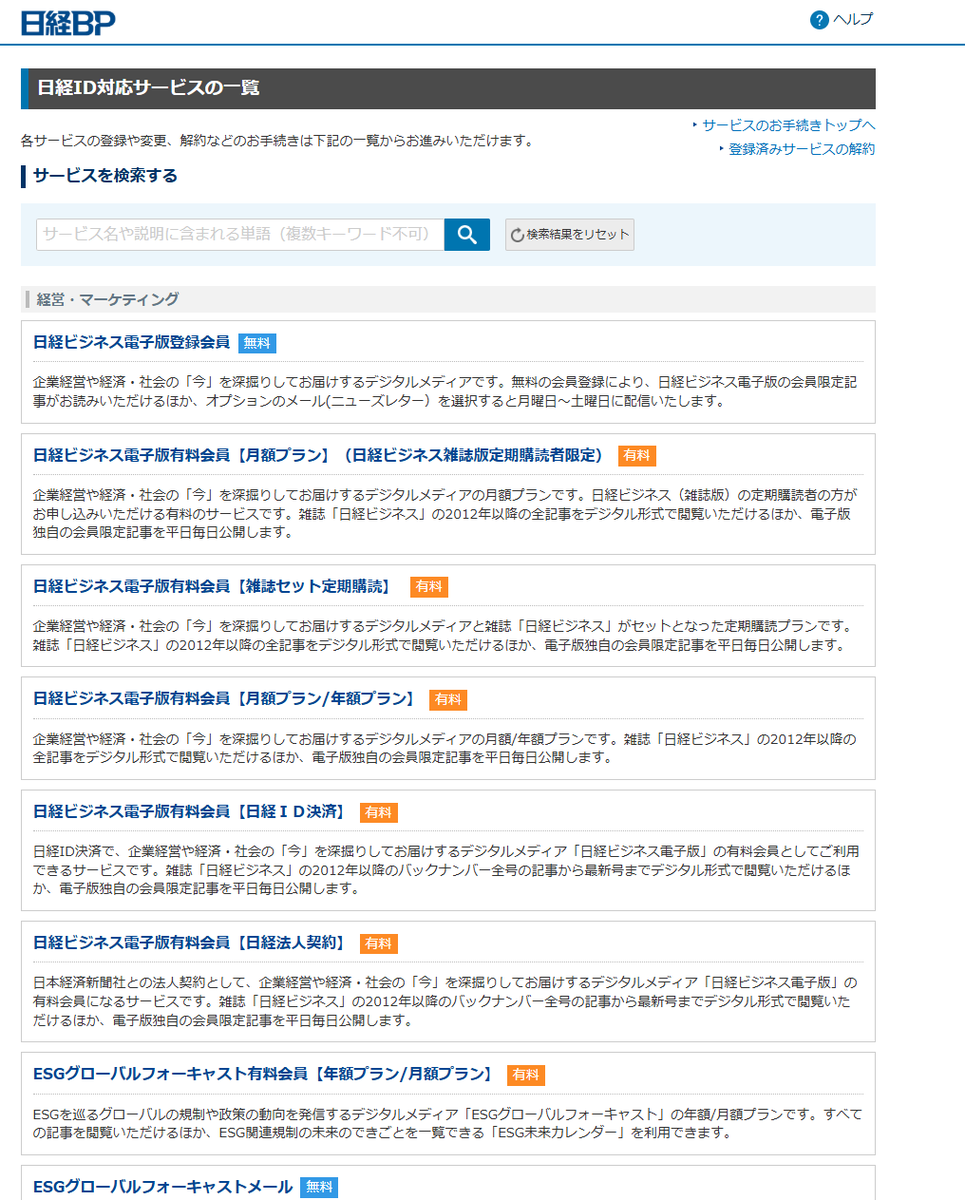Click 有料 badge beside 雑誌版定期購読者限定 plan
Image resolution: width=965 pixels, height=1200 pixels.
coord(637,456)
